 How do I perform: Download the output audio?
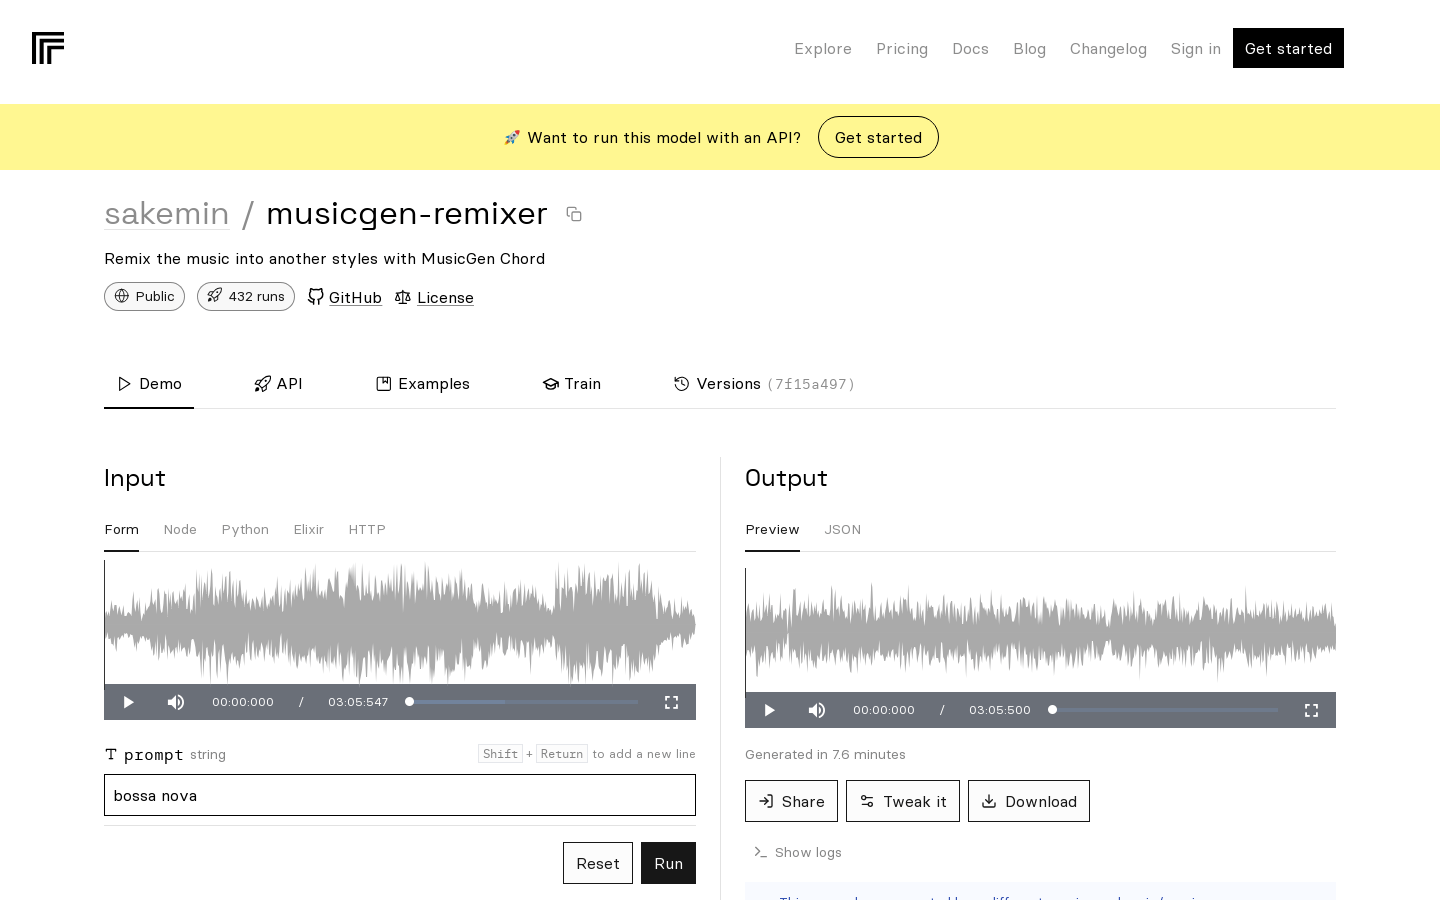[1029, 801]
